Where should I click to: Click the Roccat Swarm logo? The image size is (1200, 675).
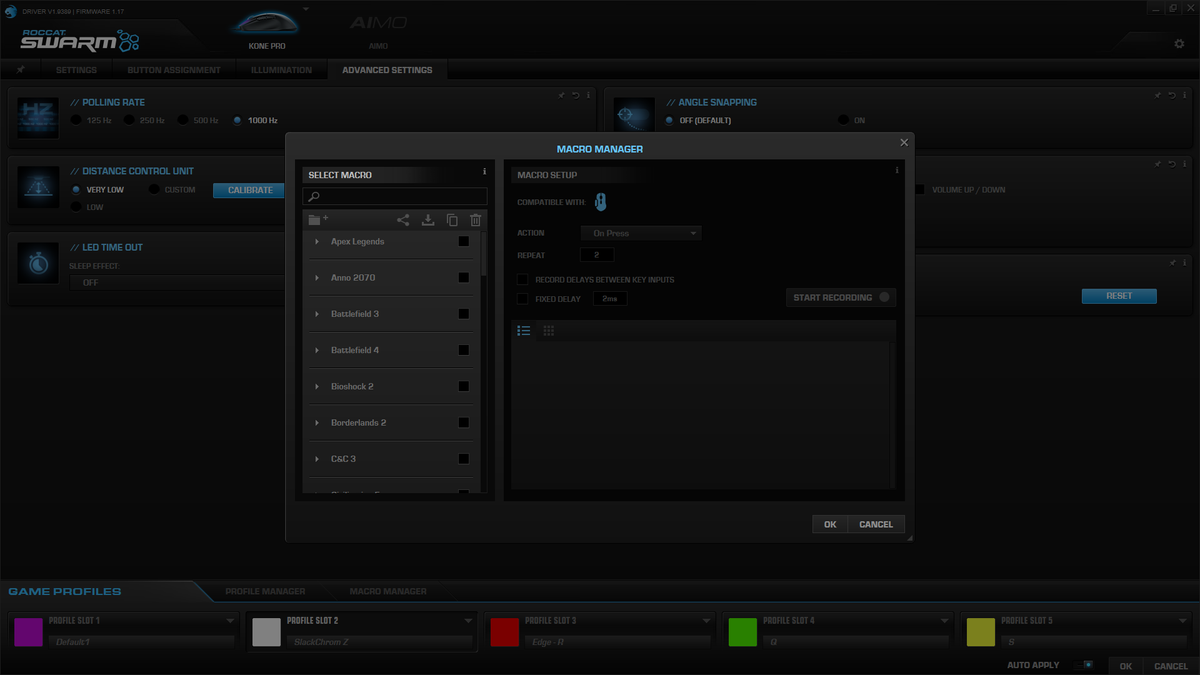[x=80, y=40]
